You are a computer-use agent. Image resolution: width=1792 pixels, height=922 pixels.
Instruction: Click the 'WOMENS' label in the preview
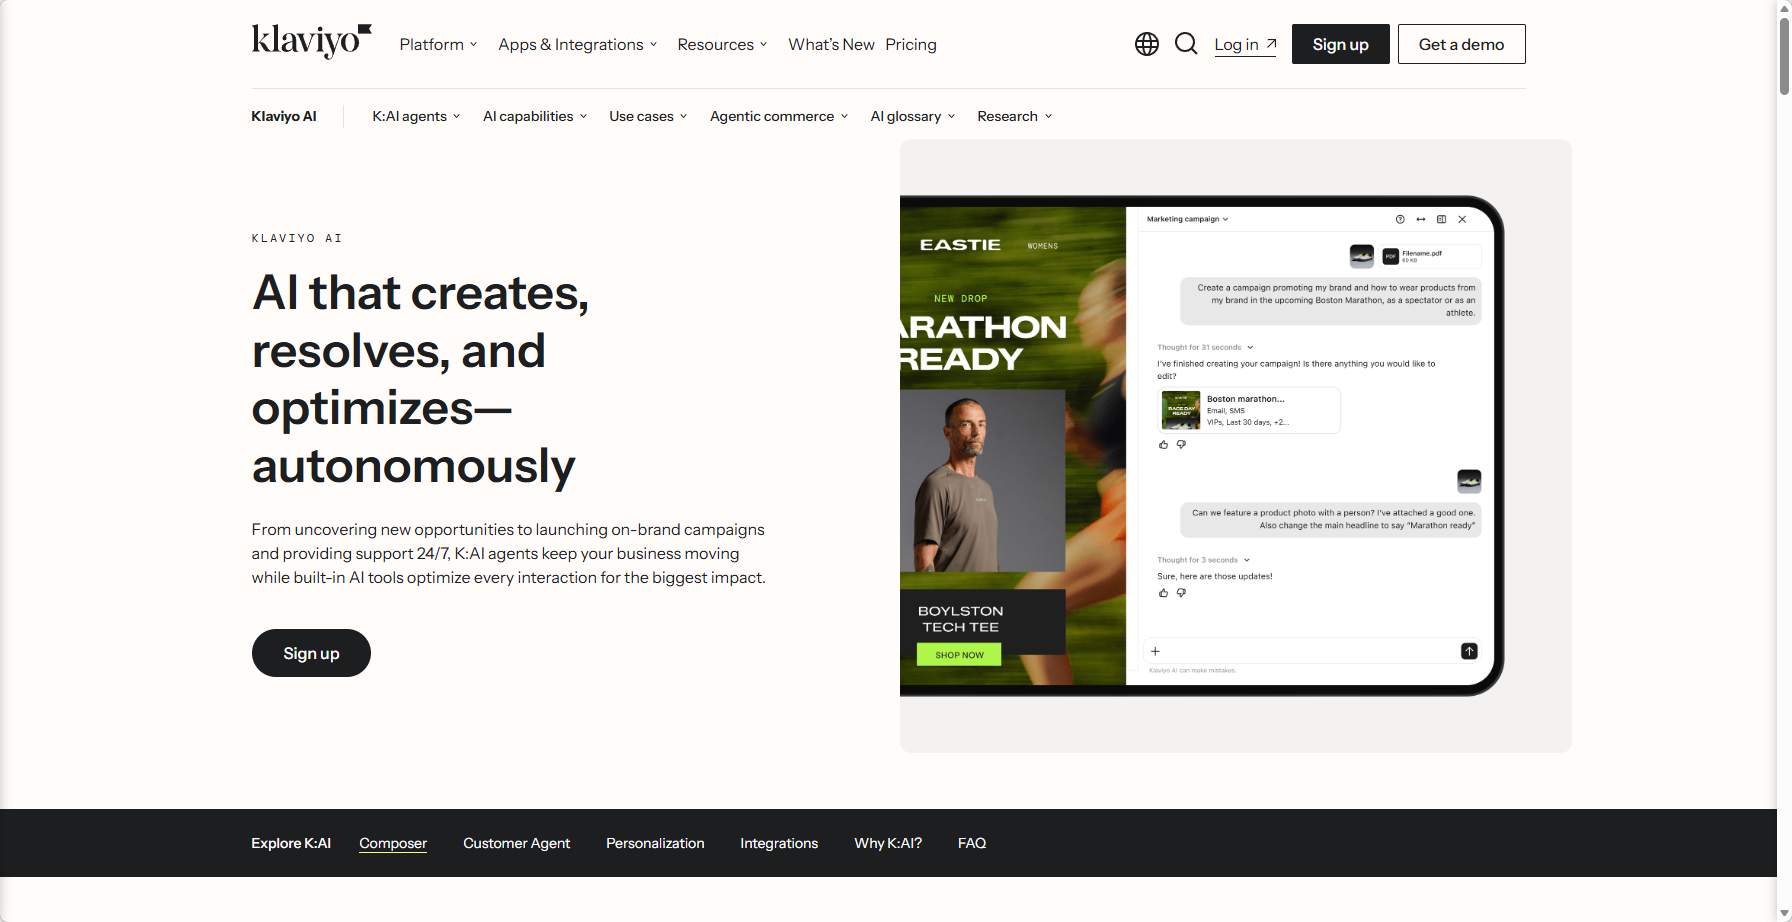coord(1042,246)
